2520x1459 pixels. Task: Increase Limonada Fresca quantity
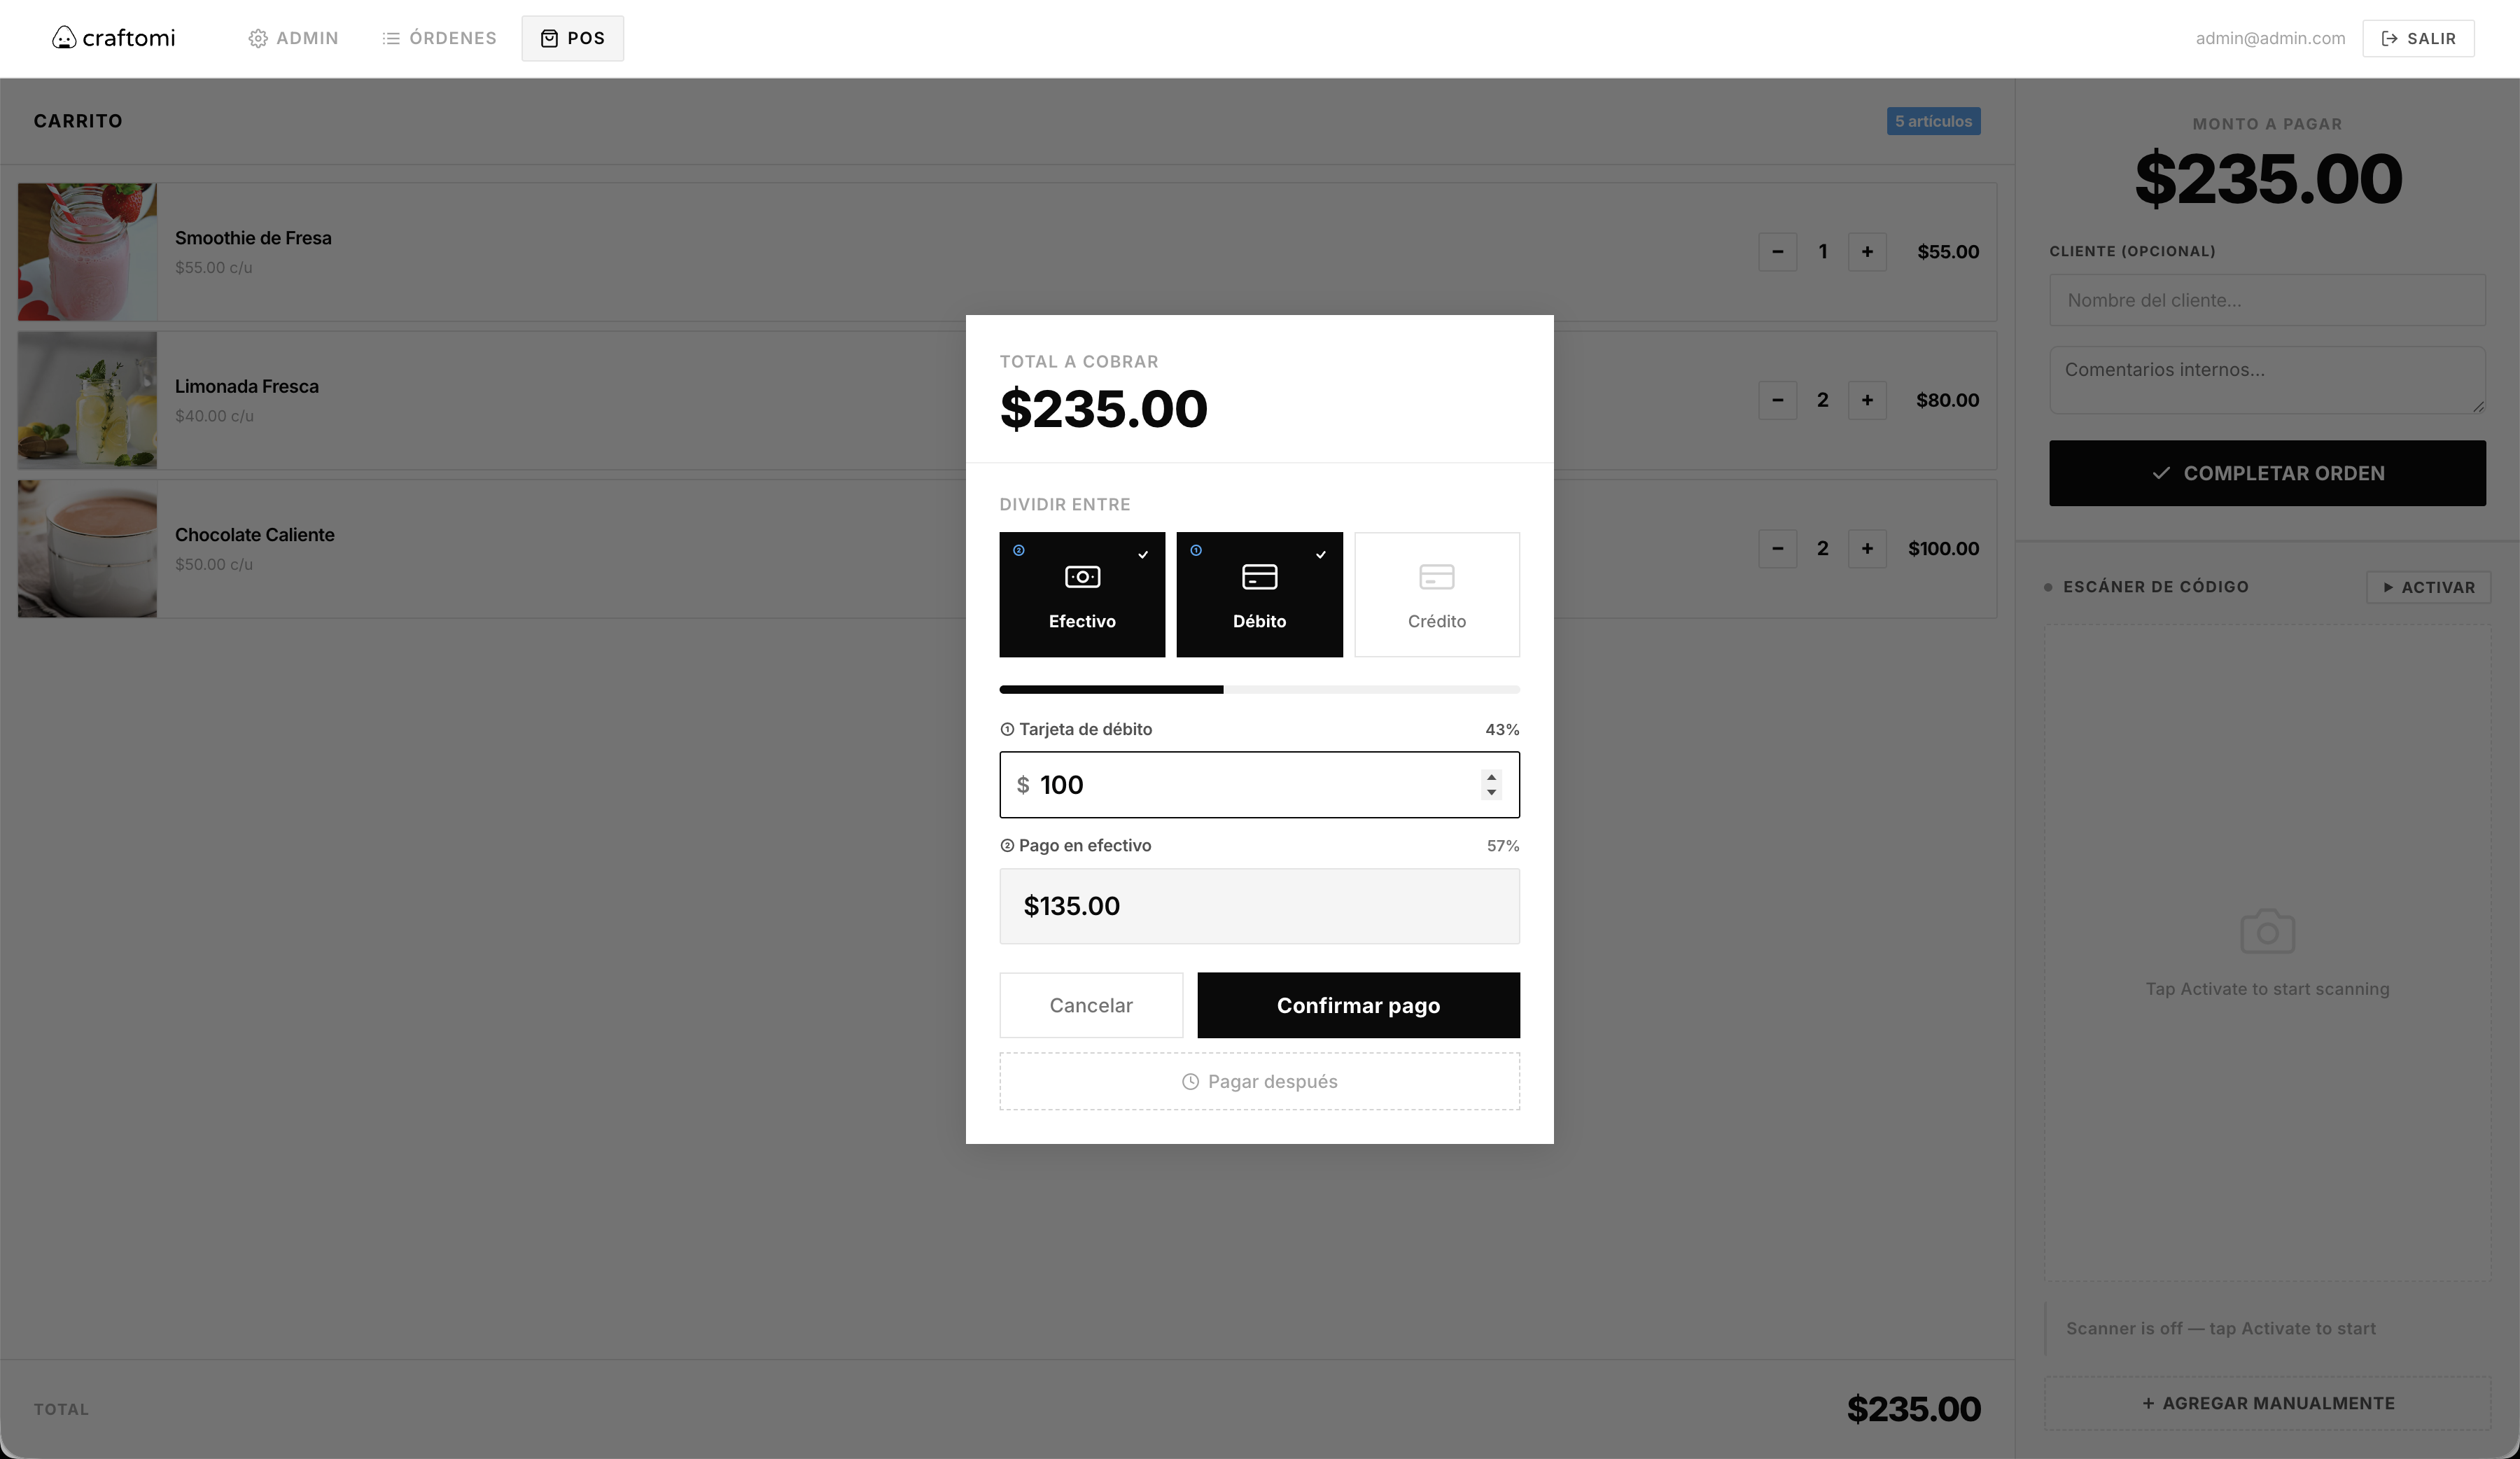pyautogui.click(x=1867, y=400)
